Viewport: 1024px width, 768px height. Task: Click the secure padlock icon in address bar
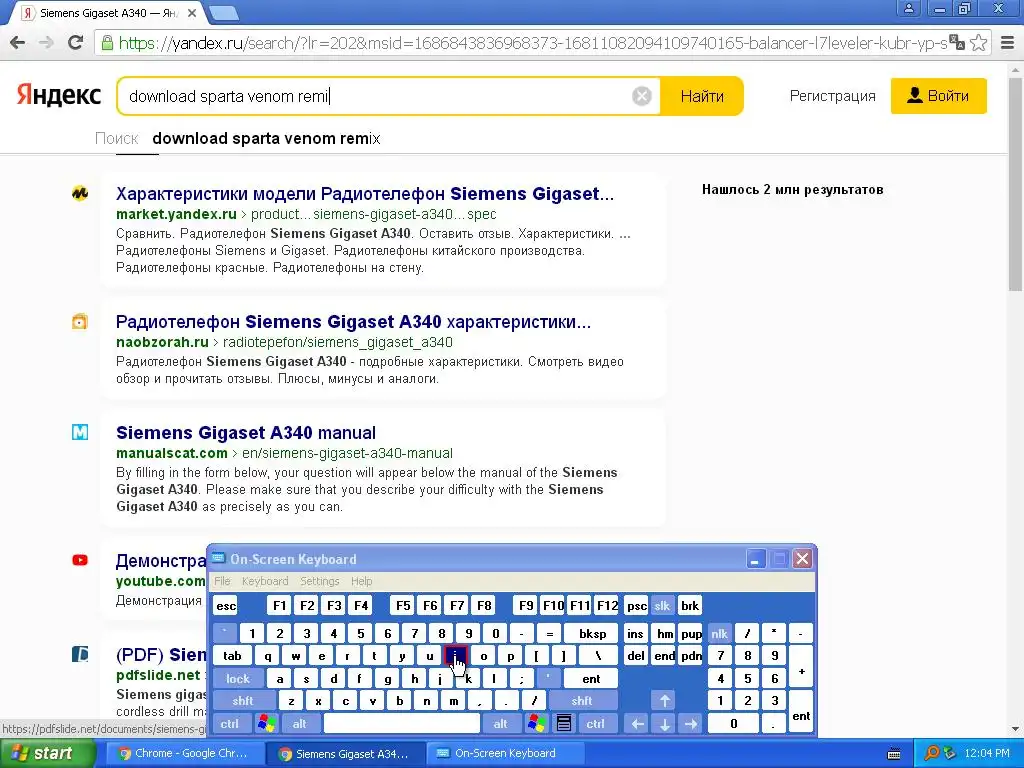(x=106, y=43)
